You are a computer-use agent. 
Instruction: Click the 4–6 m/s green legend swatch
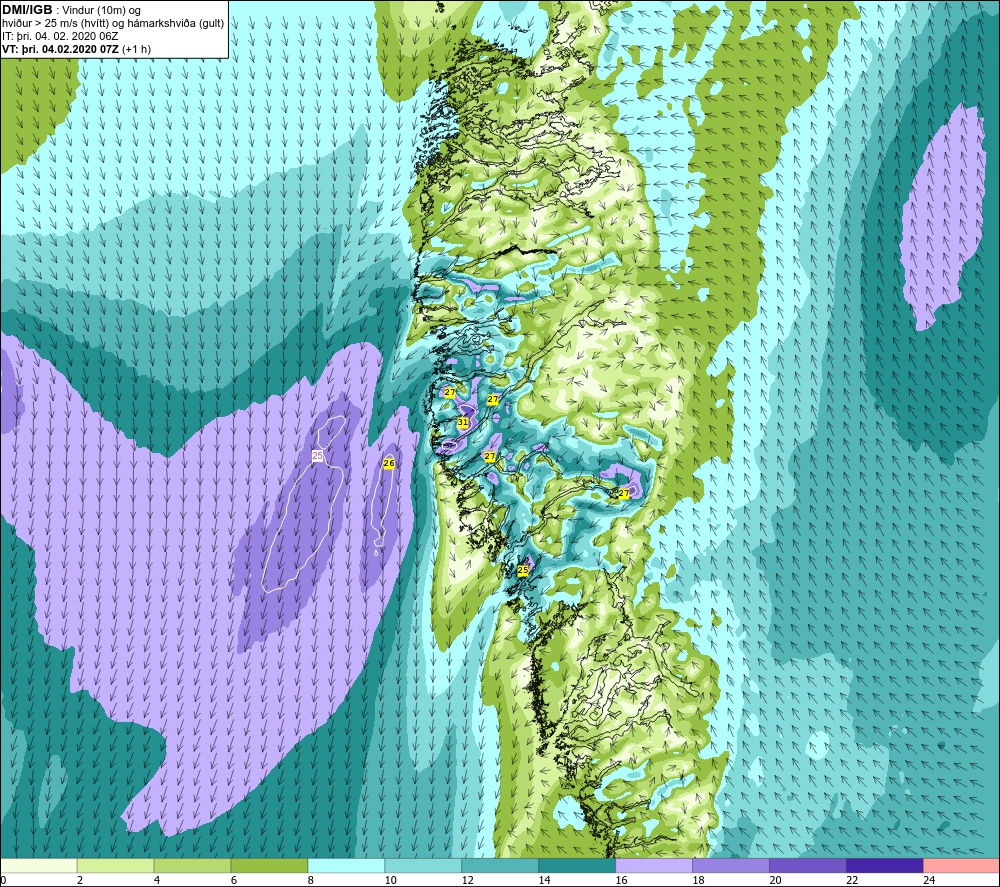[193, 865]
